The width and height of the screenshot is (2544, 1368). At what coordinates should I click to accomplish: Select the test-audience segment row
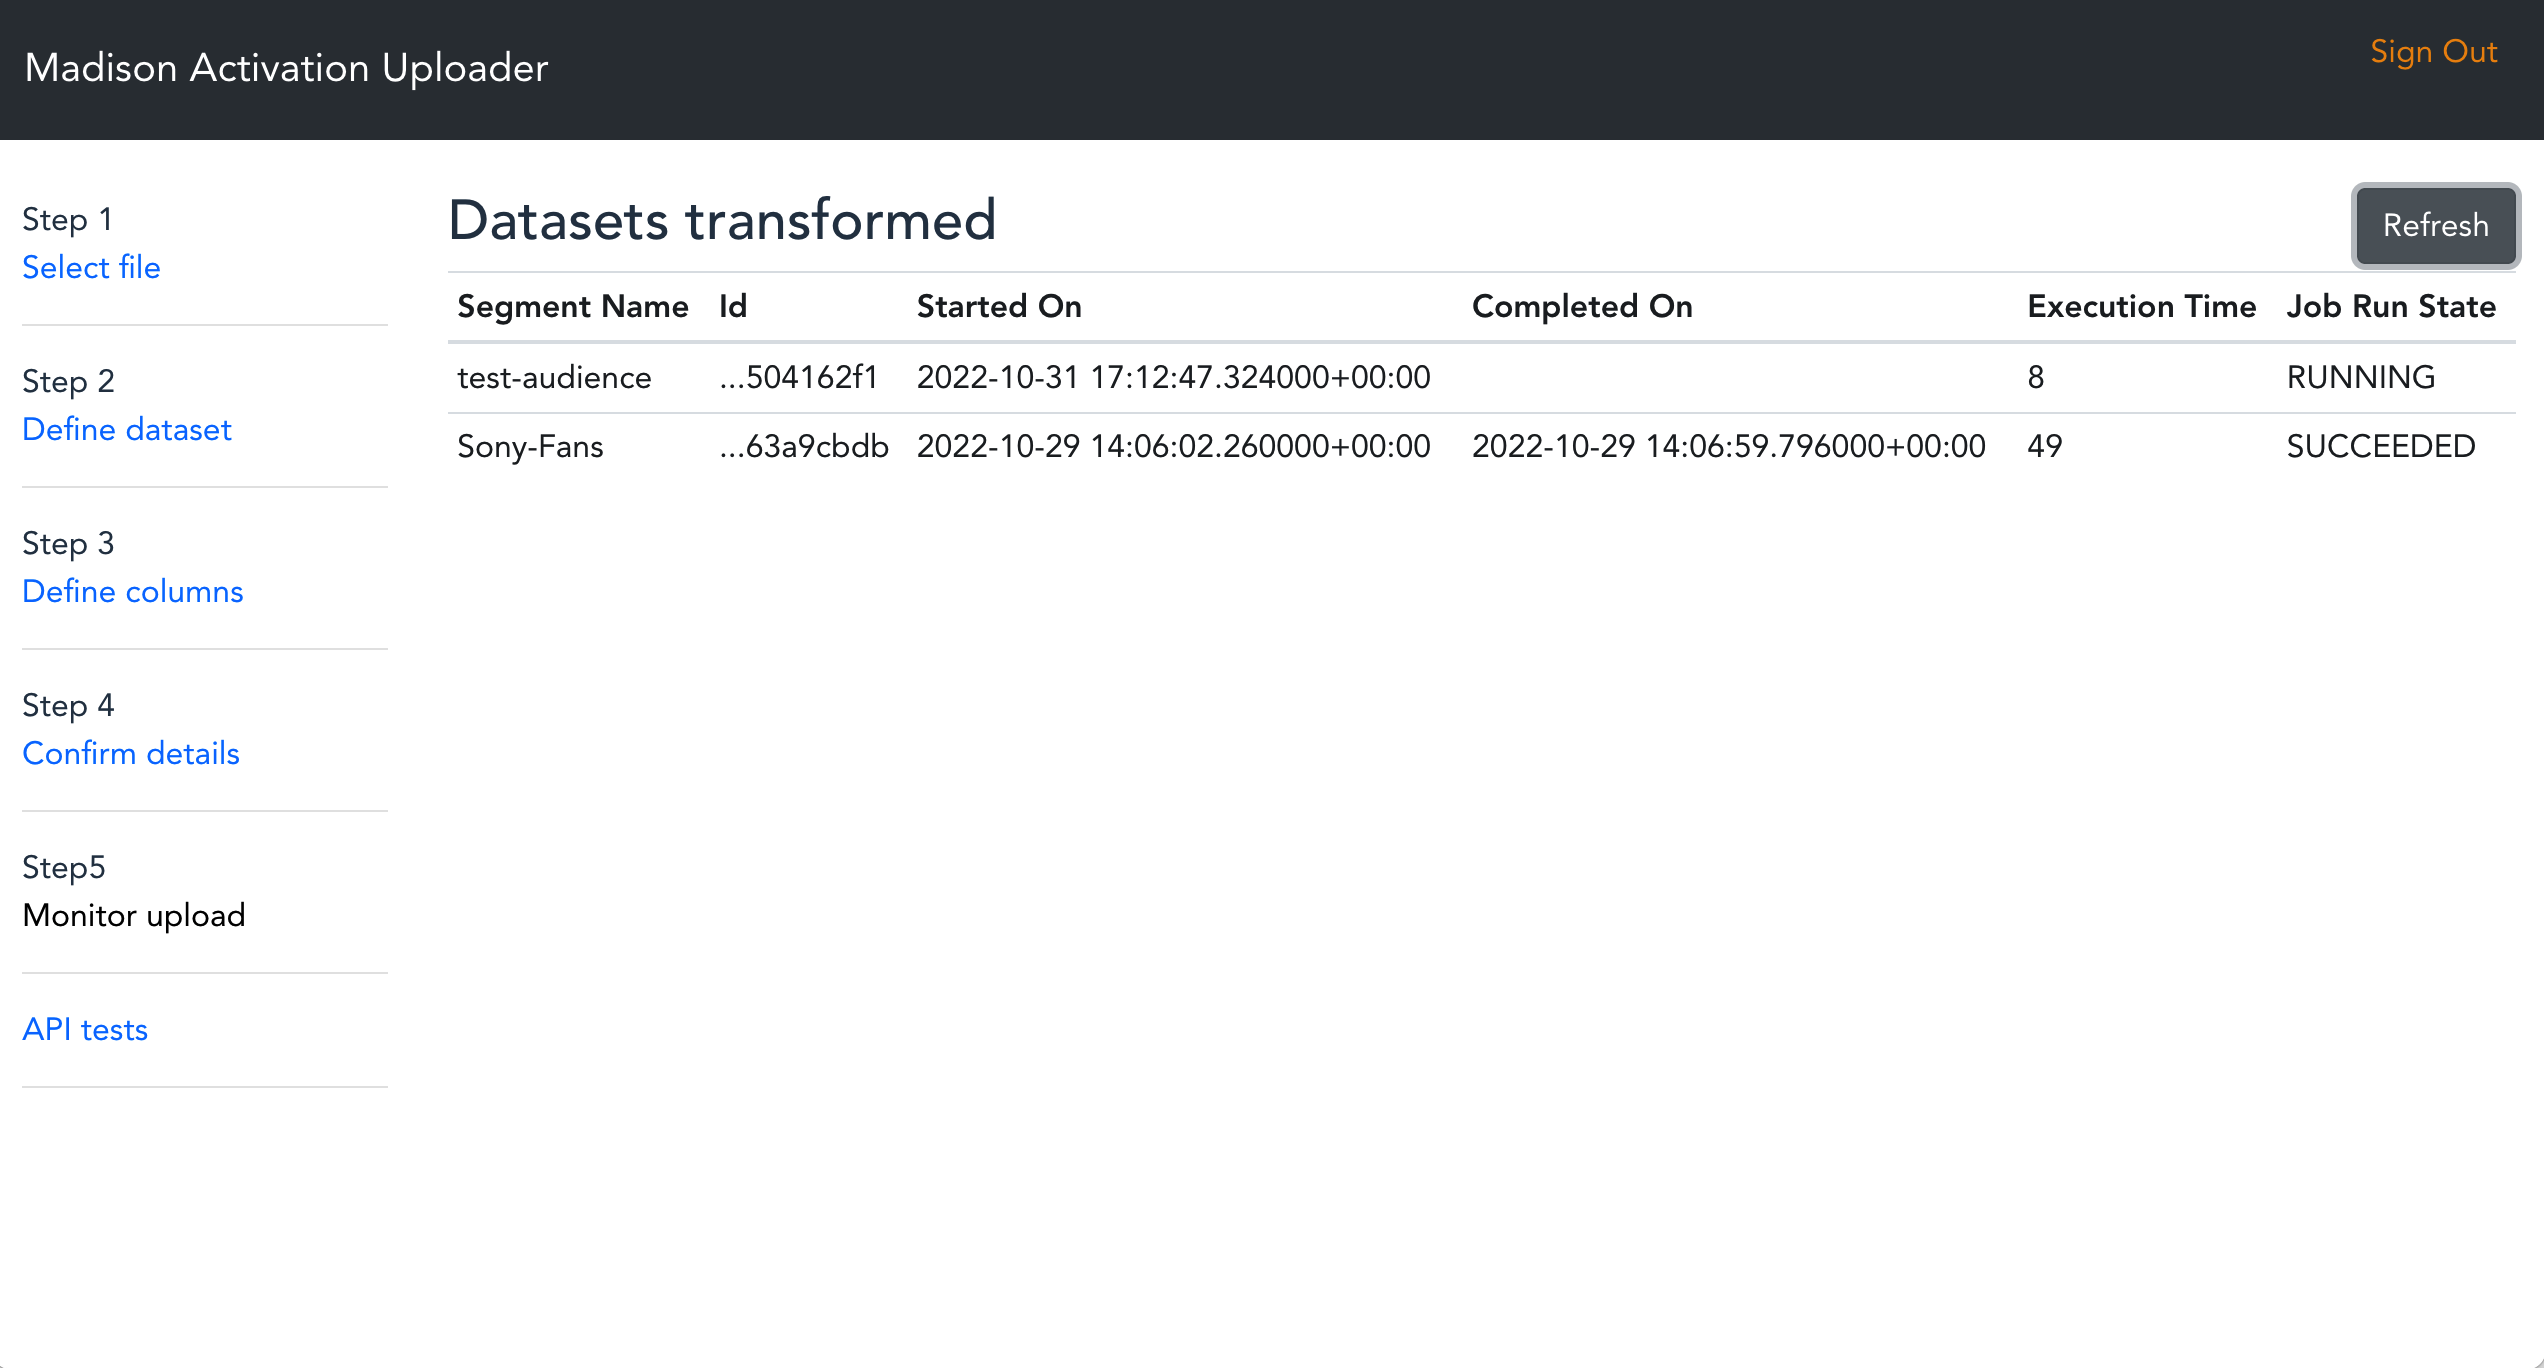click(x=554, y=378)
